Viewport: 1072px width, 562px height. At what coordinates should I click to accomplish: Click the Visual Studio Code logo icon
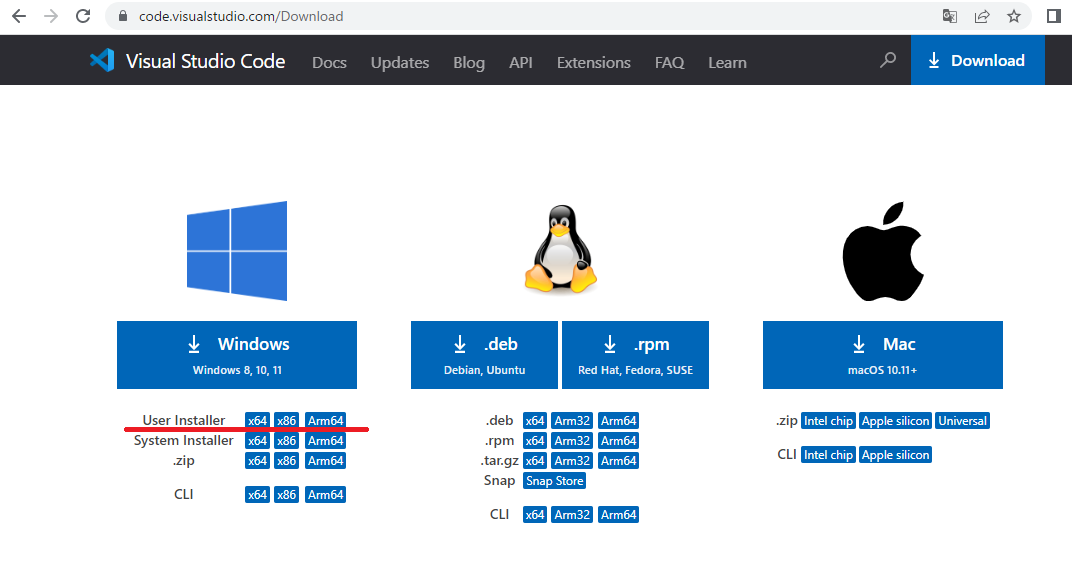pyautogui.click(x=102, y=60)
